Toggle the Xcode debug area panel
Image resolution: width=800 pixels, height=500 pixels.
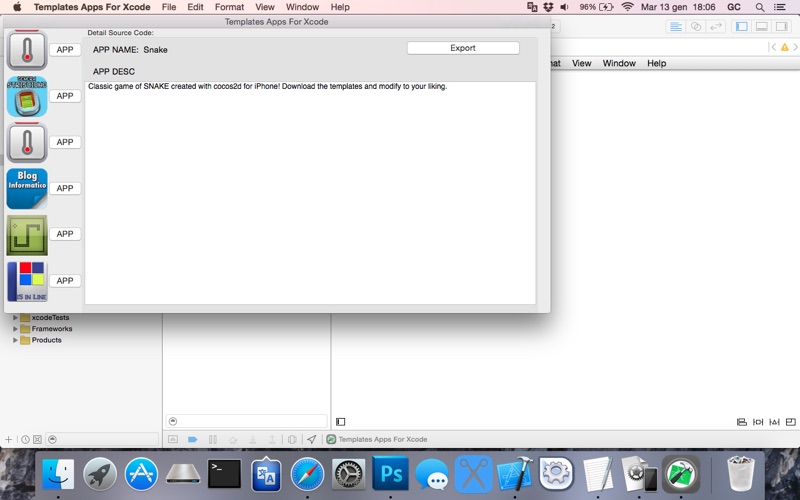pyautogui.click(x=761, y=27)
